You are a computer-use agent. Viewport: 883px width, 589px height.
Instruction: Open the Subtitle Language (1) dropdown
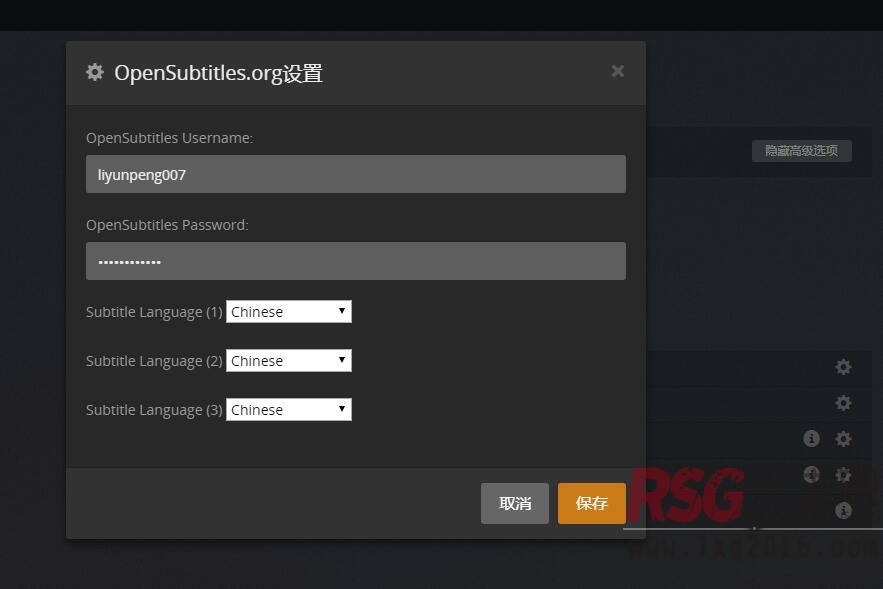289,312
